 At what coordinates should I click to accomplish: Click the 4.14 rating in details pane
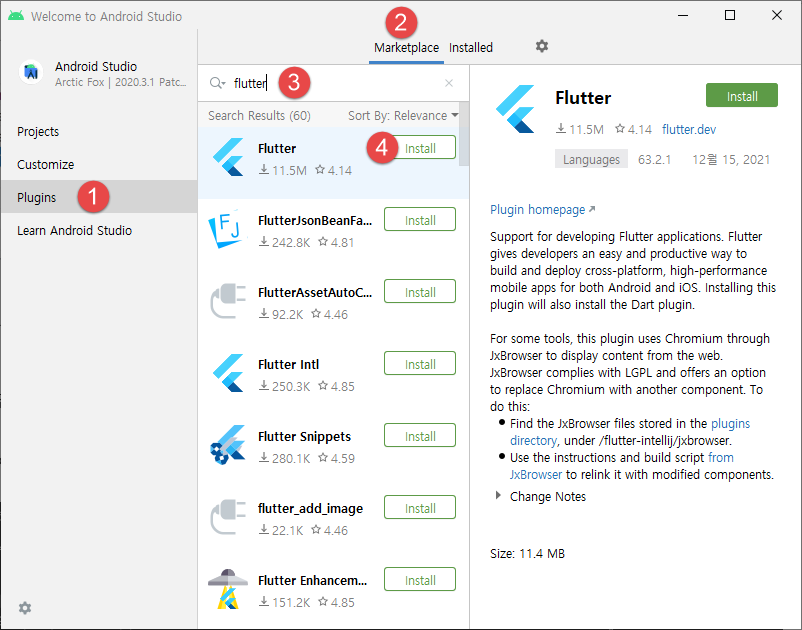(633, 129)
